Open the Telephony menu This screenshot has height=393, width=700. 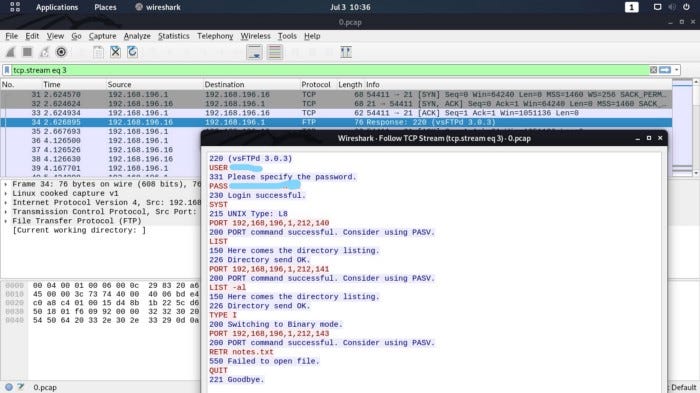[x=215, y=36]
